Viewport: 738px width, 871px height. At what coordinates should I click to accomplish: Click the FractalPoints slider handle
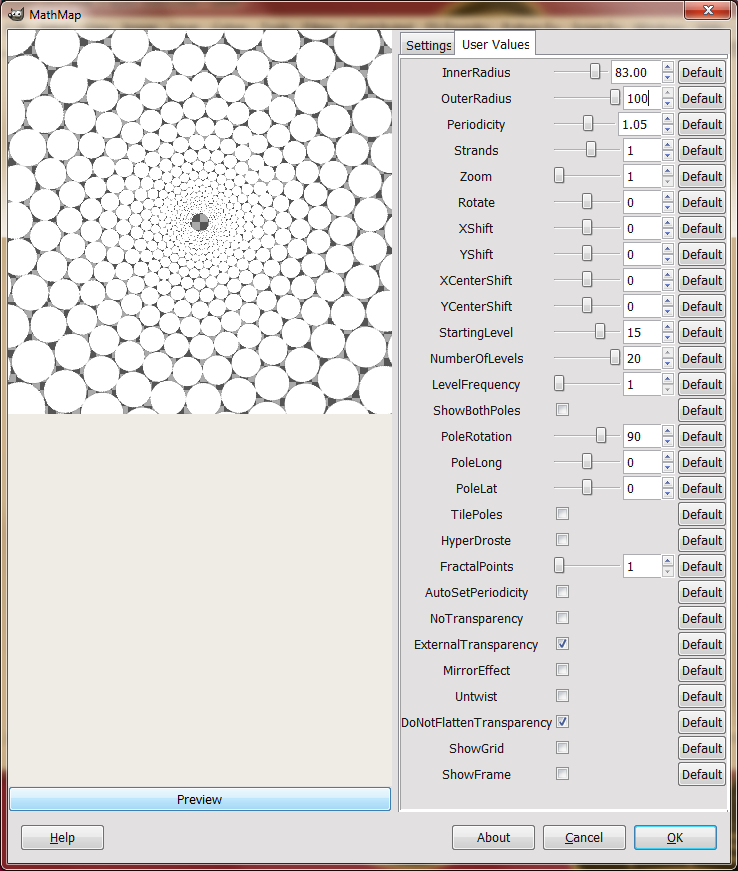click(559, 565)
